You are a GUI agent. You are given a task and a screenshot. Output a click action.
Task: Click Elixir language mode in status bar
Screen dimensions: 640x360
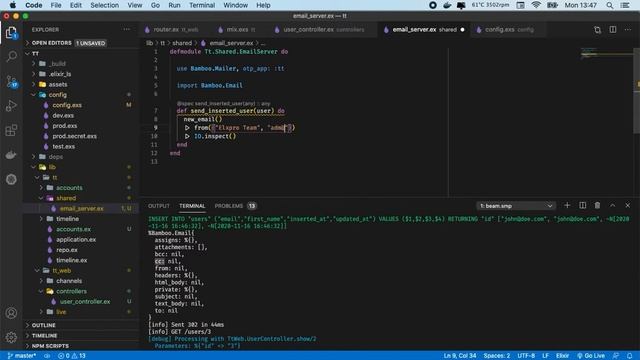(x=562, y=356)
